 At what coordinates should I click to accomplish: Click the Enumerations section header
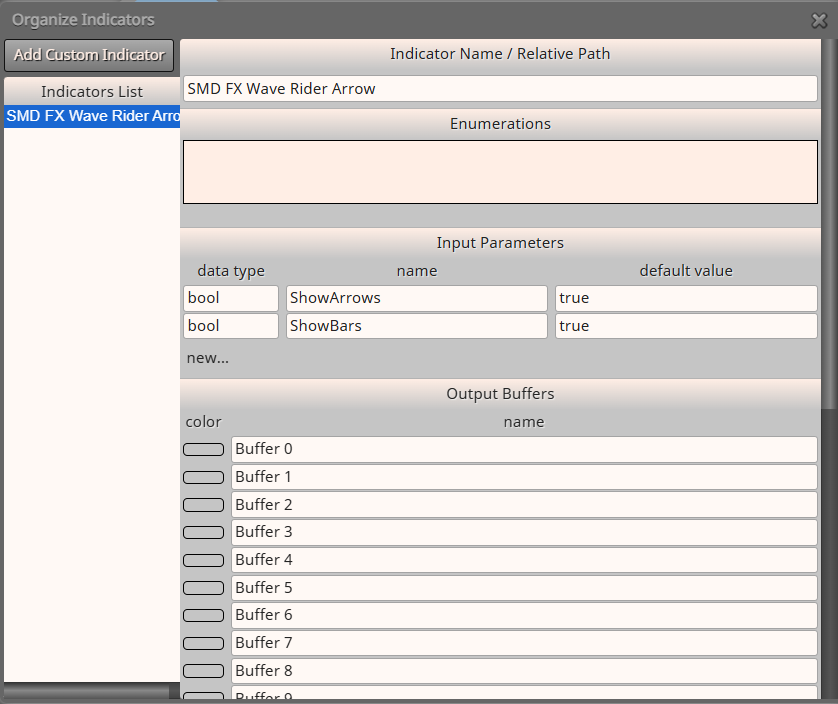500,124
